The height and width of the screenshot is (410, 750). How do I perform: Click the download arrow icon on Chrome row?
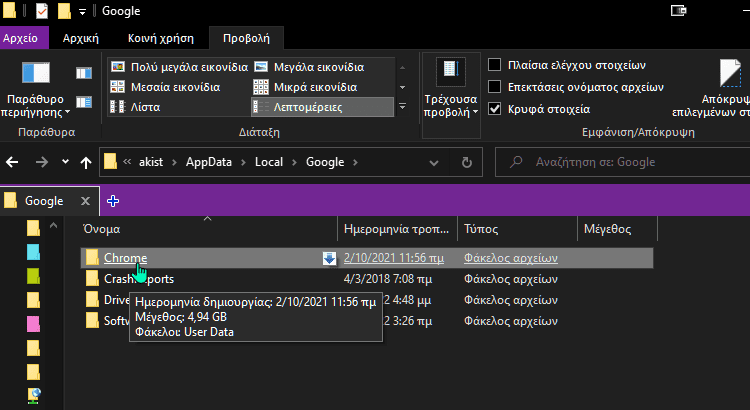click(x=329, y=258)
